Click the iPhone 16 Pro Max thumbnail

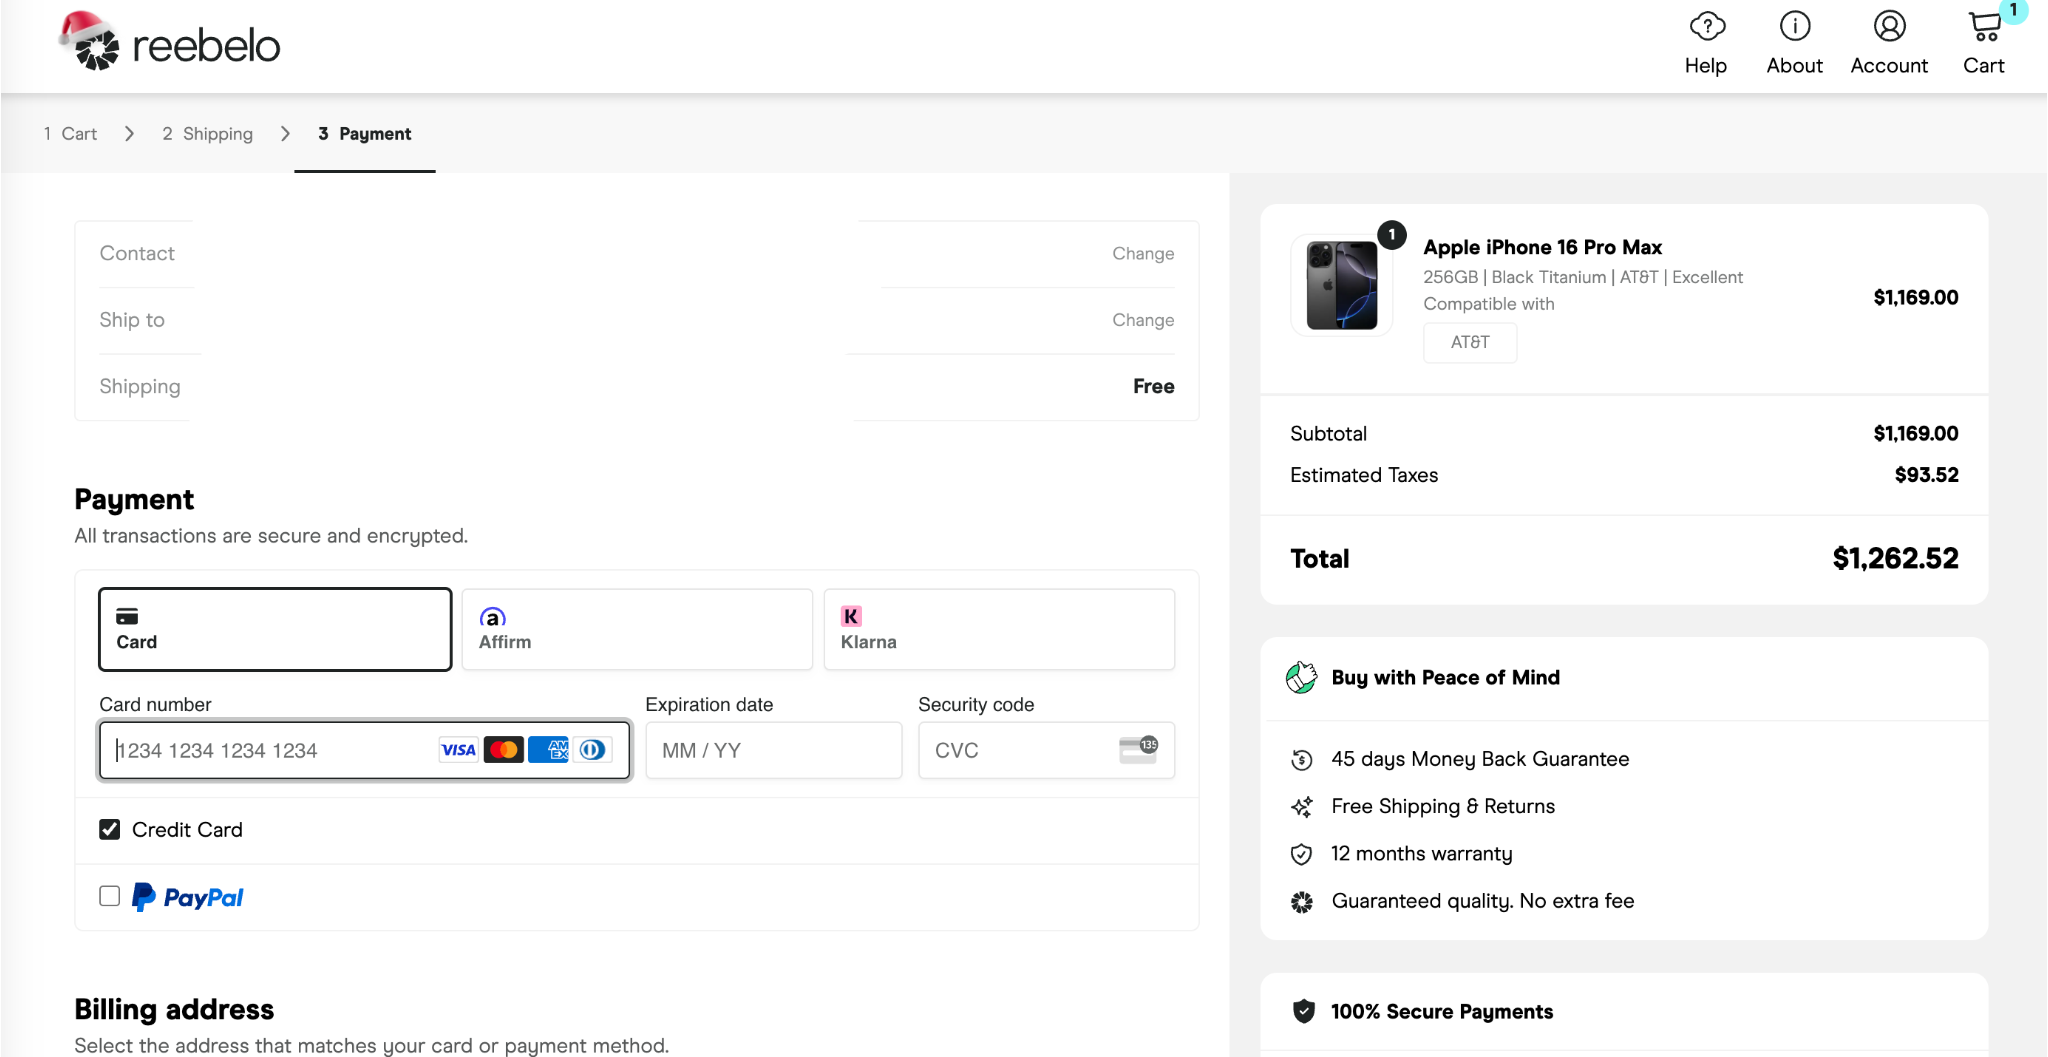(1341, 286)
